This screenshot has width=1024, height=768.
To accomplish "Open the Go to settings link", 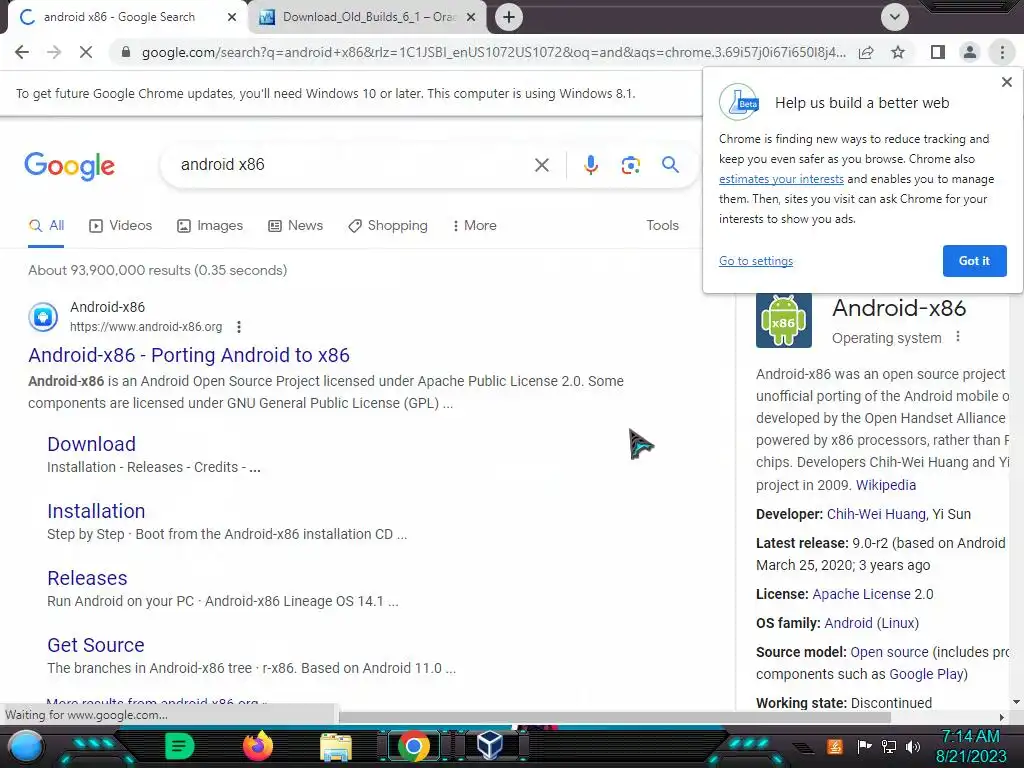I will click(756, 261).
